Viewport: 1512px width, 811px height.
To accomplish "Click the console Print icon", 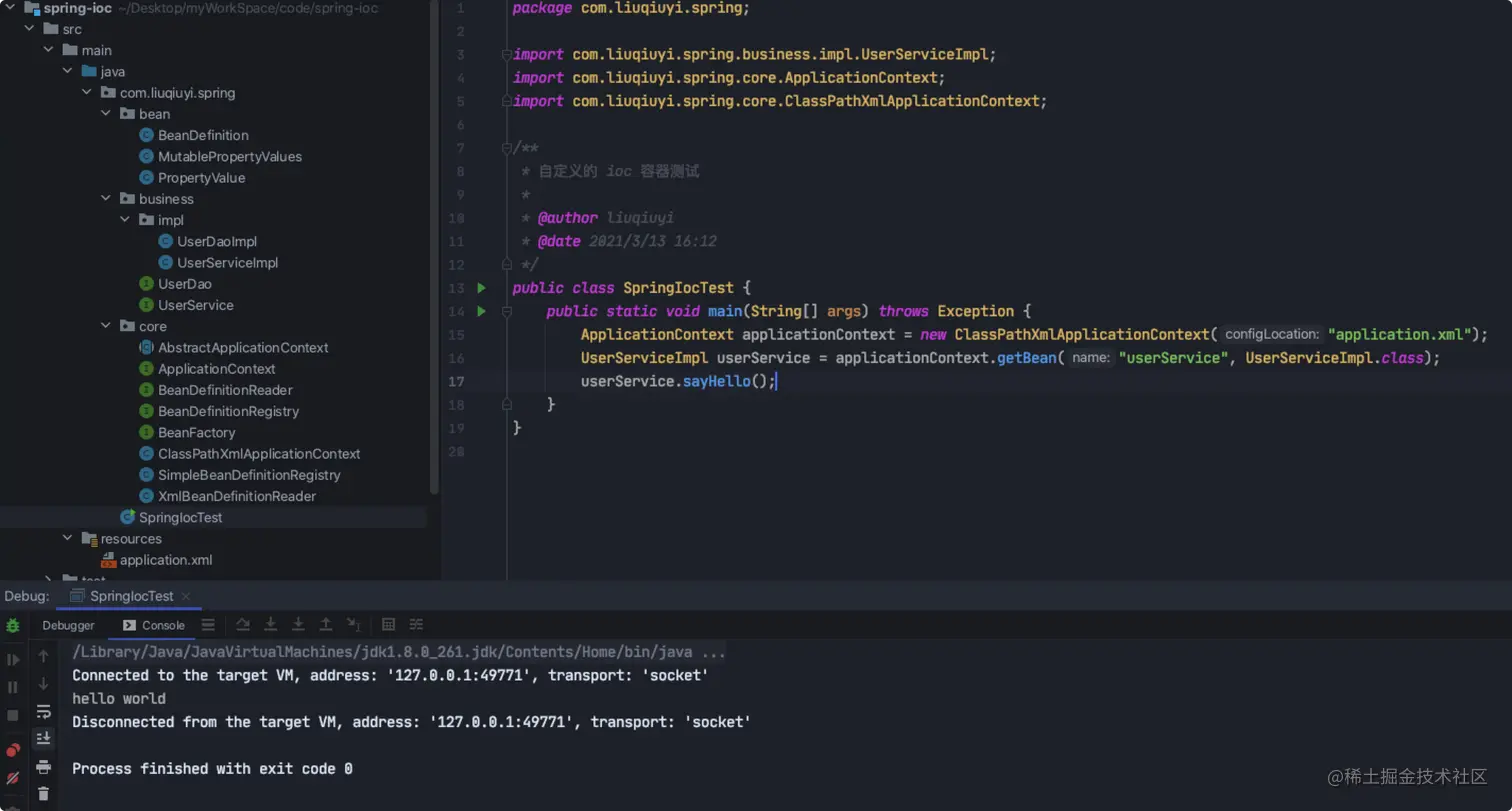I will pos(43,767).
